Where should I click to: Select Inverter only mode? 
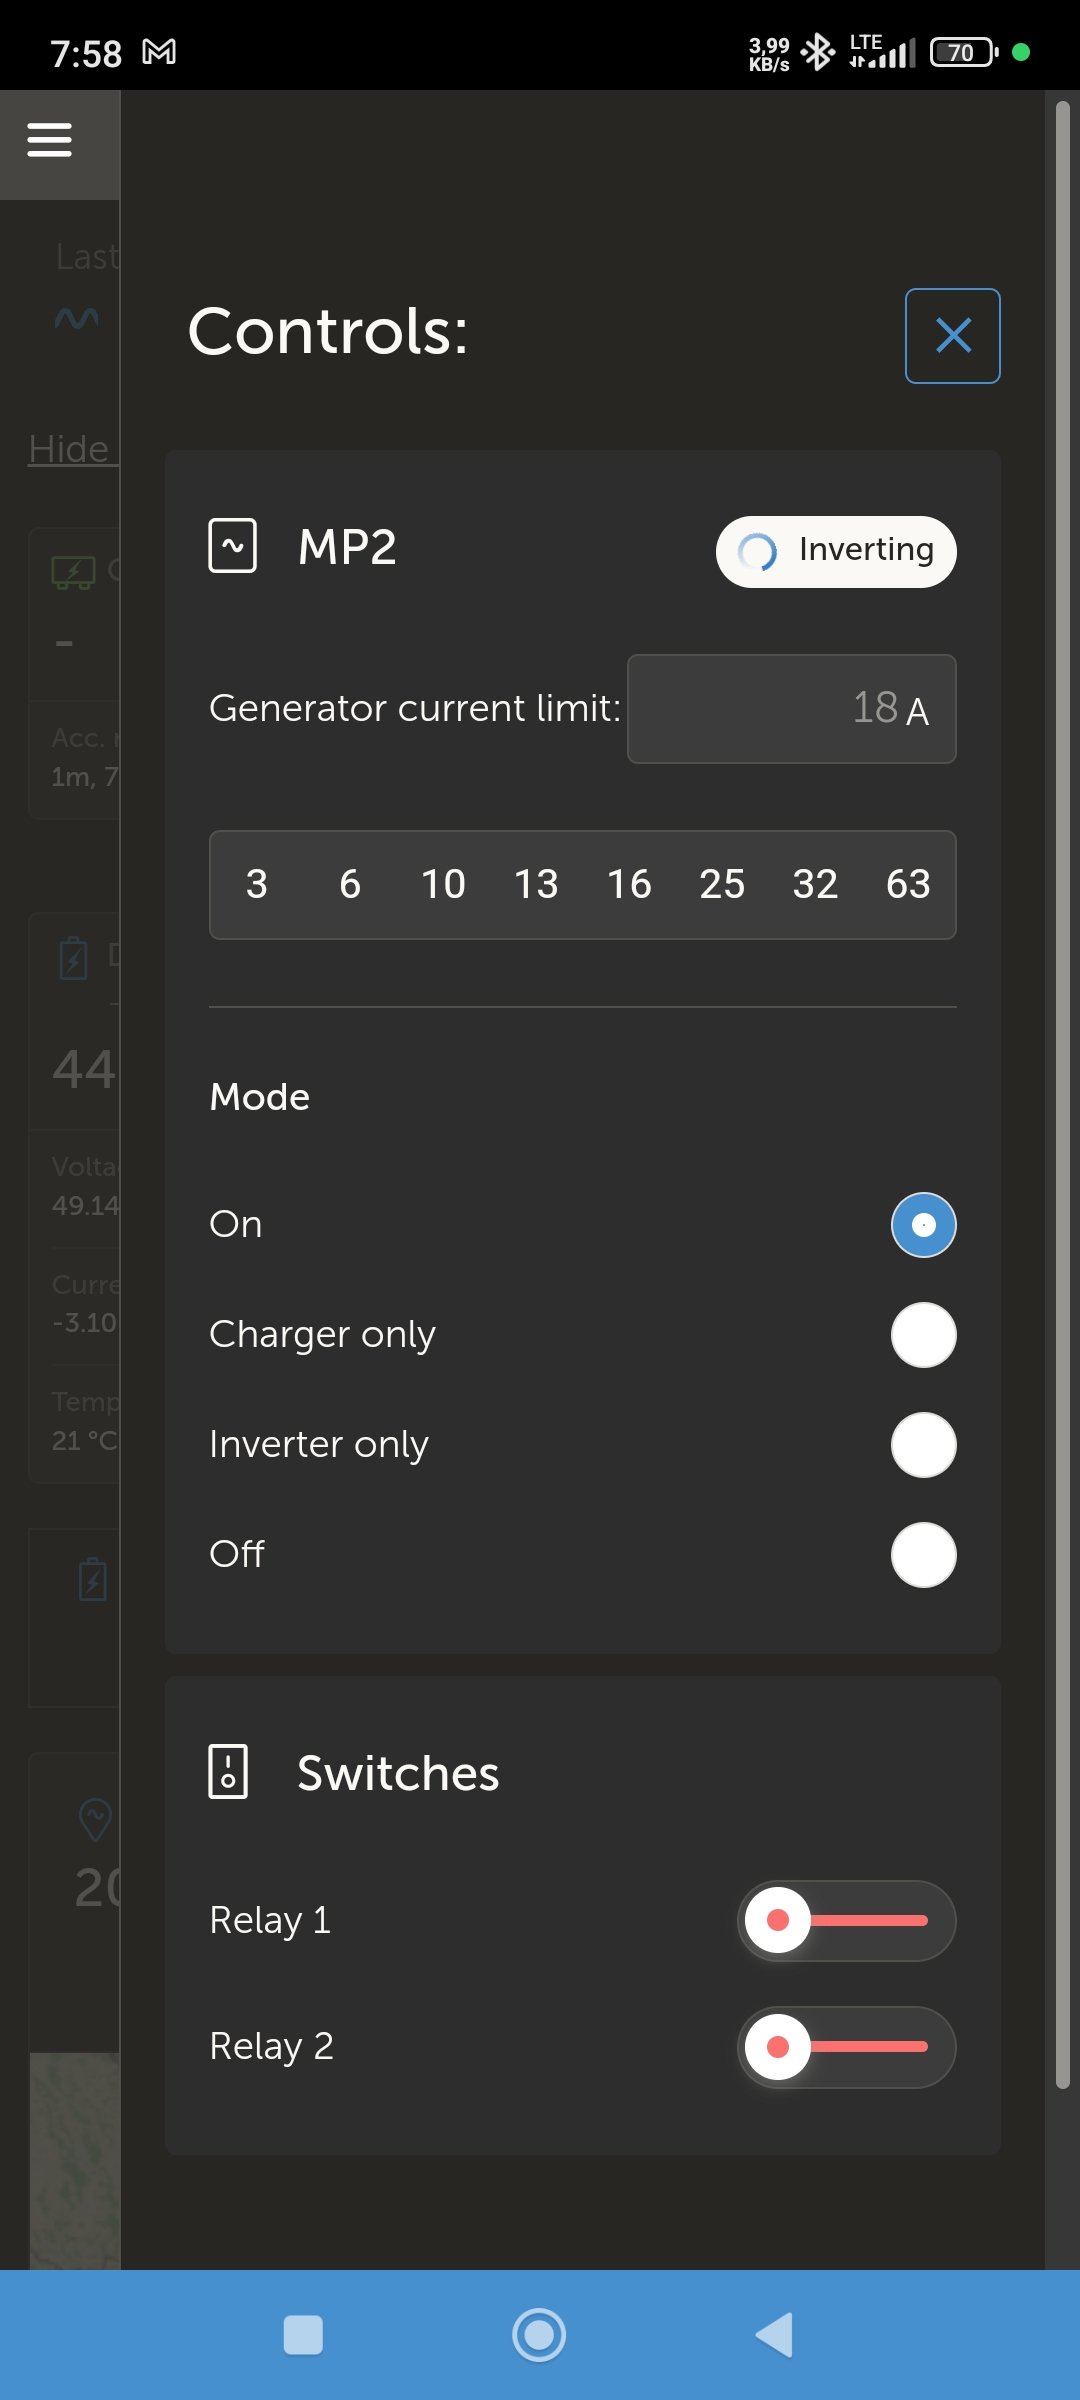pyautogui.click(x=923, y=1445)
